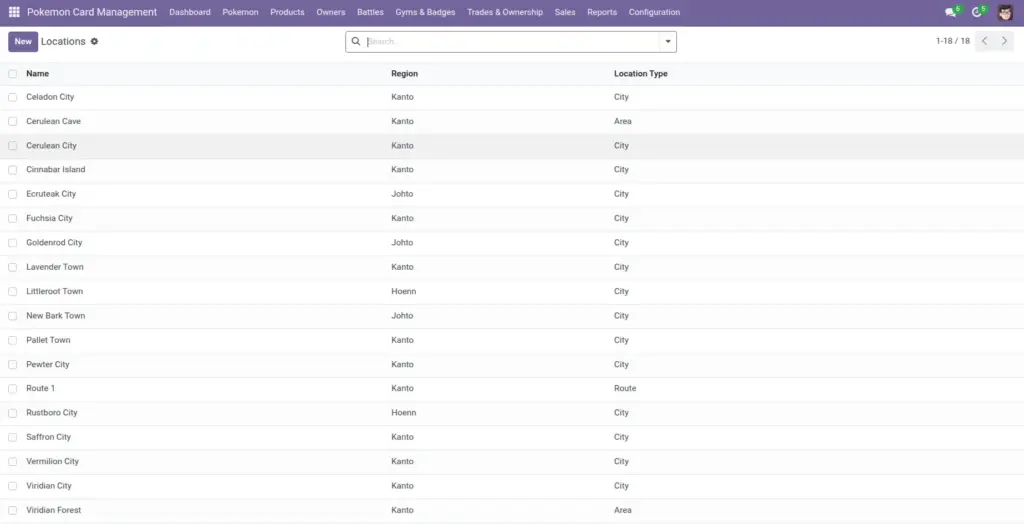
Task: Go to next page arrow
Action: (x=1004, y=41)
